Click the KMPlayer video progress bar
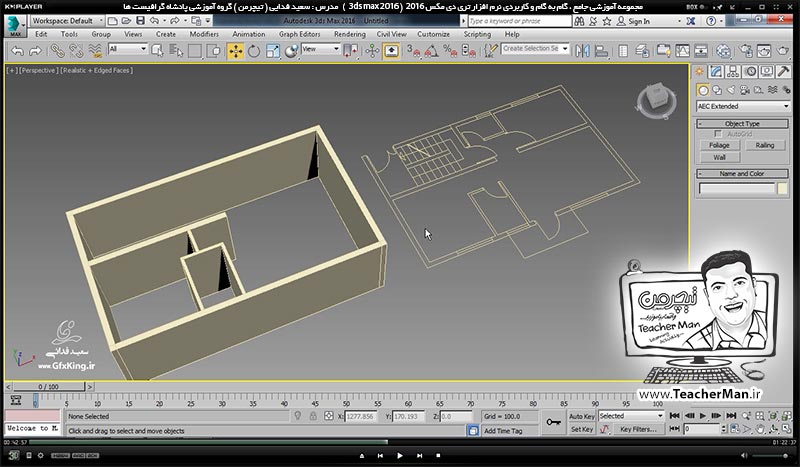 pyautogui.click(x=400, y=442)
